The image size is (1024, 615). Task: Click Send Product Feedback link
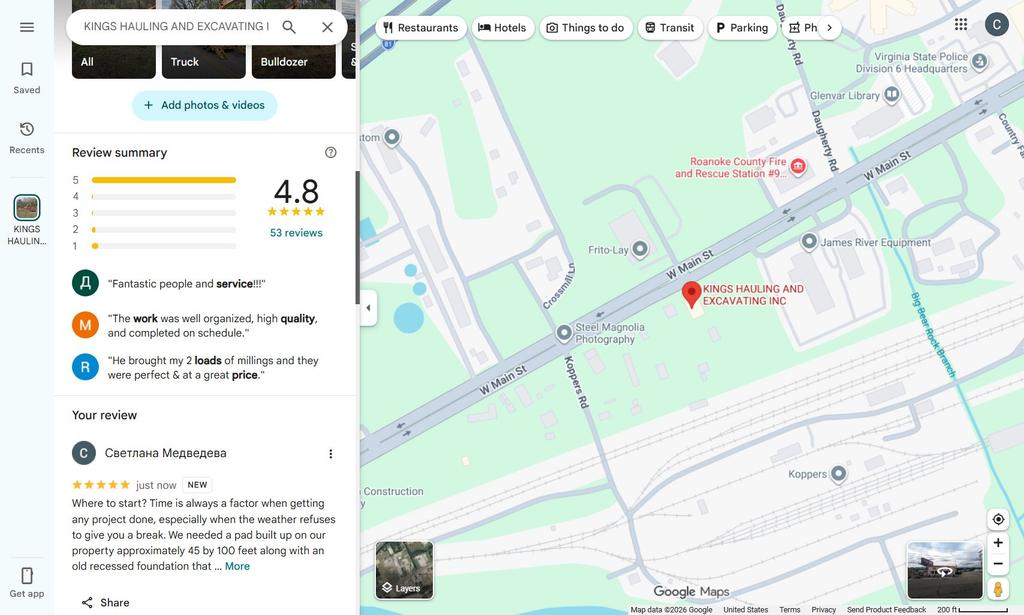(x=886, y=610)
